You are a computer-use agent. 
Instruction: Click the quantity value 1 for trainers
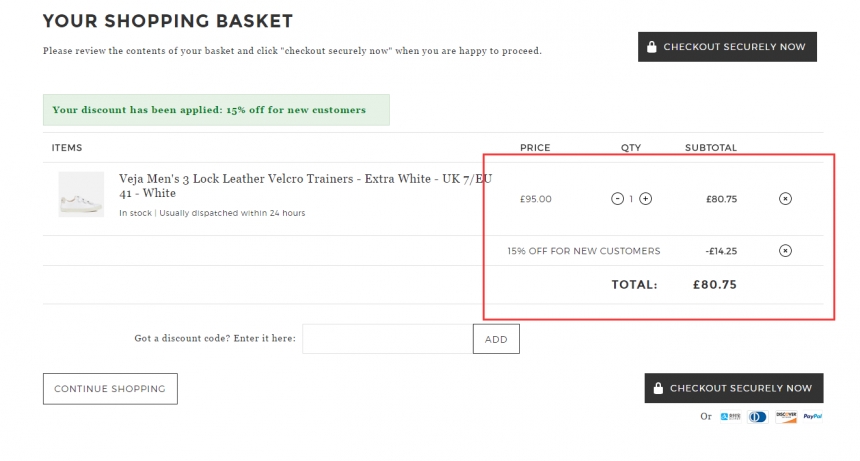(631, 199)
